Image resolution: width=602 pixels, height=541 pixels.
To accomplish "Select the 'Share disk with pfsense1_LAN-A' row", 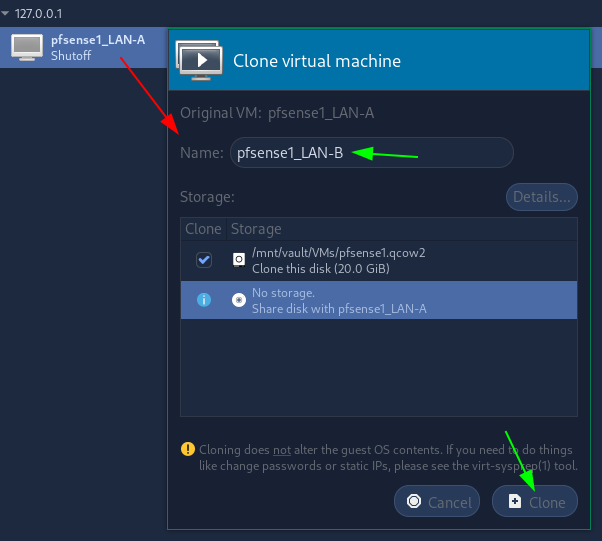I will click(x=379, y=300).
